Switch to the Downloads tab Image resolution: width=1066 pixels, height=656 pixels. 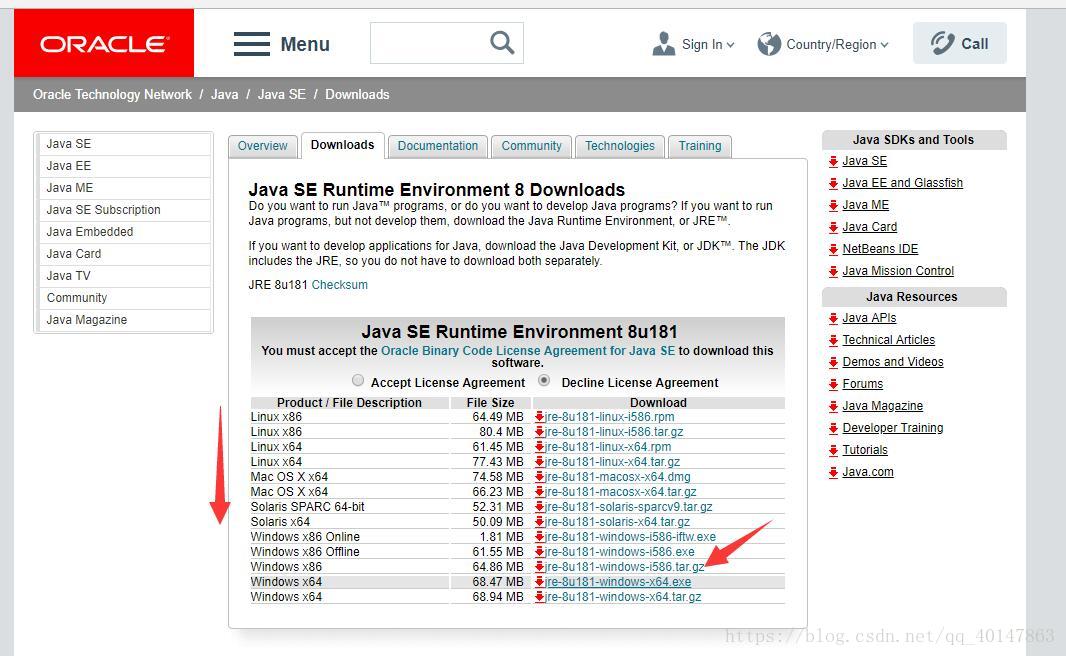(343, 145)
